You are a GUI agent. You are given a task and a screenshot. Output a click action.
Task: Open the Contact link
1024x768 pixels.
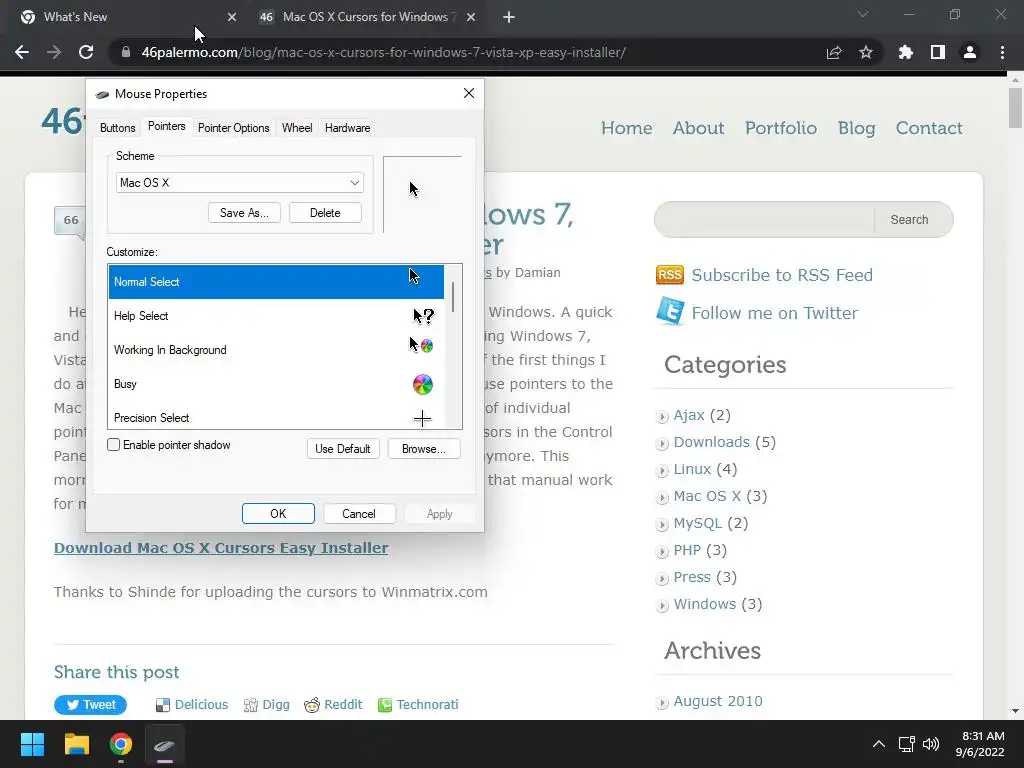929,128
